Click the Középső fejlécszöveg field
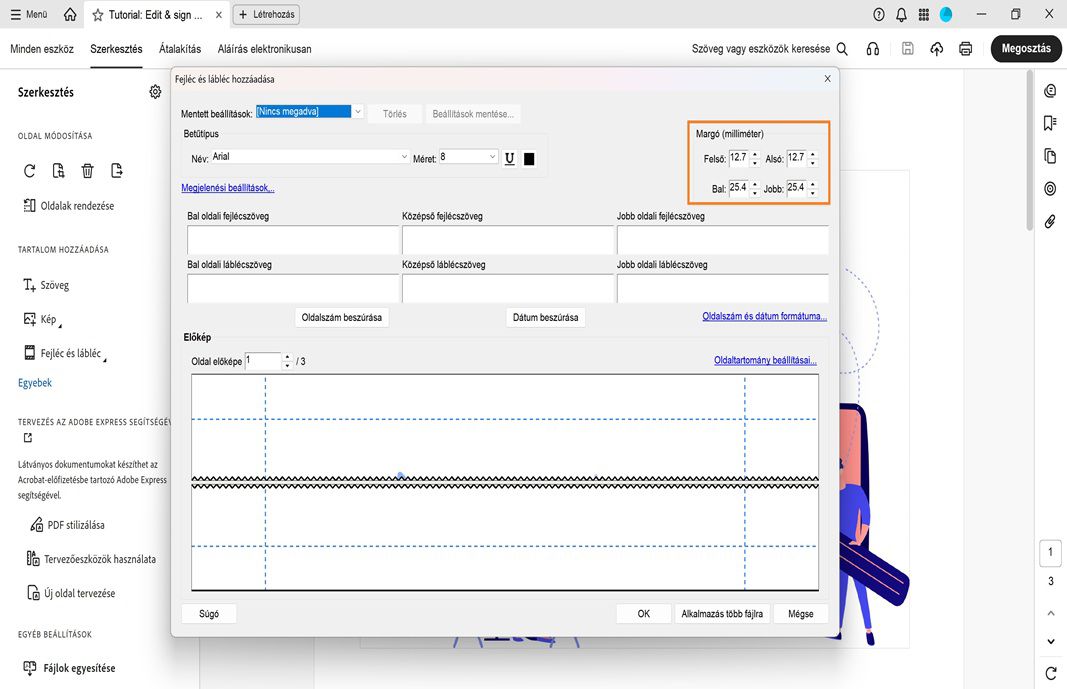Viewport: 1067px width, 689px height. click(x=508, y=240)
